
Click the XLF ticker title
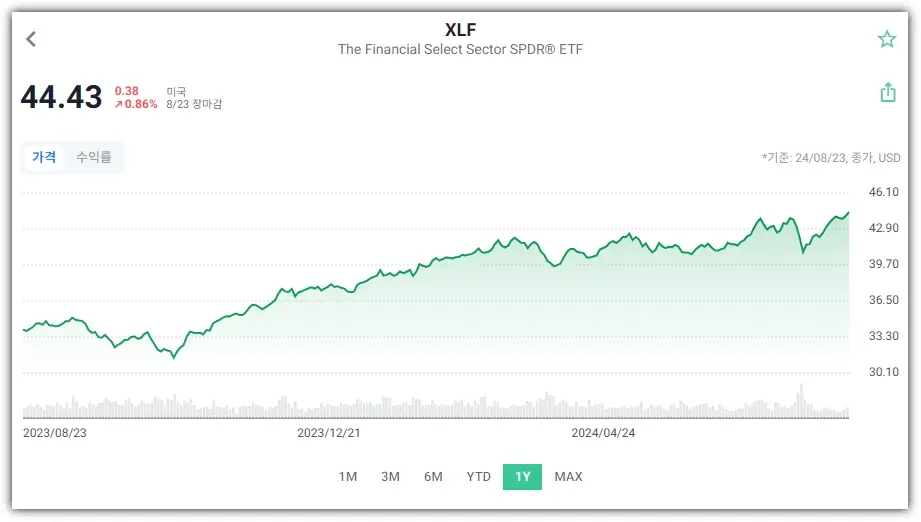[x=460, y=29]
